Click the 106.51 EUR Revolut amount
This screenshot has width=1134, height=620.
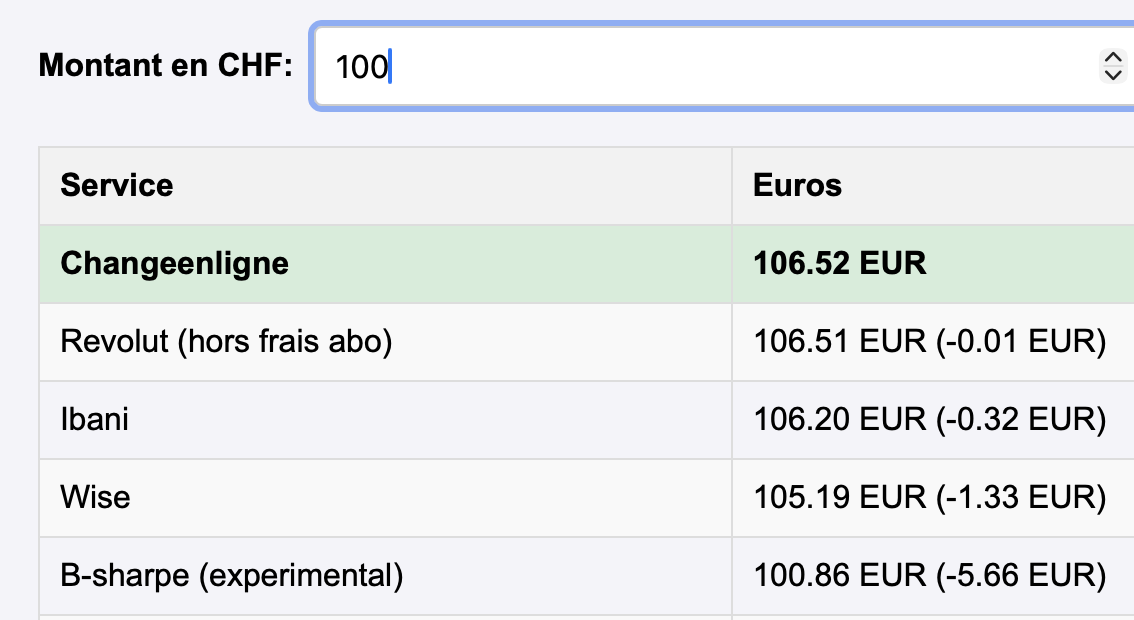[840, 341]
